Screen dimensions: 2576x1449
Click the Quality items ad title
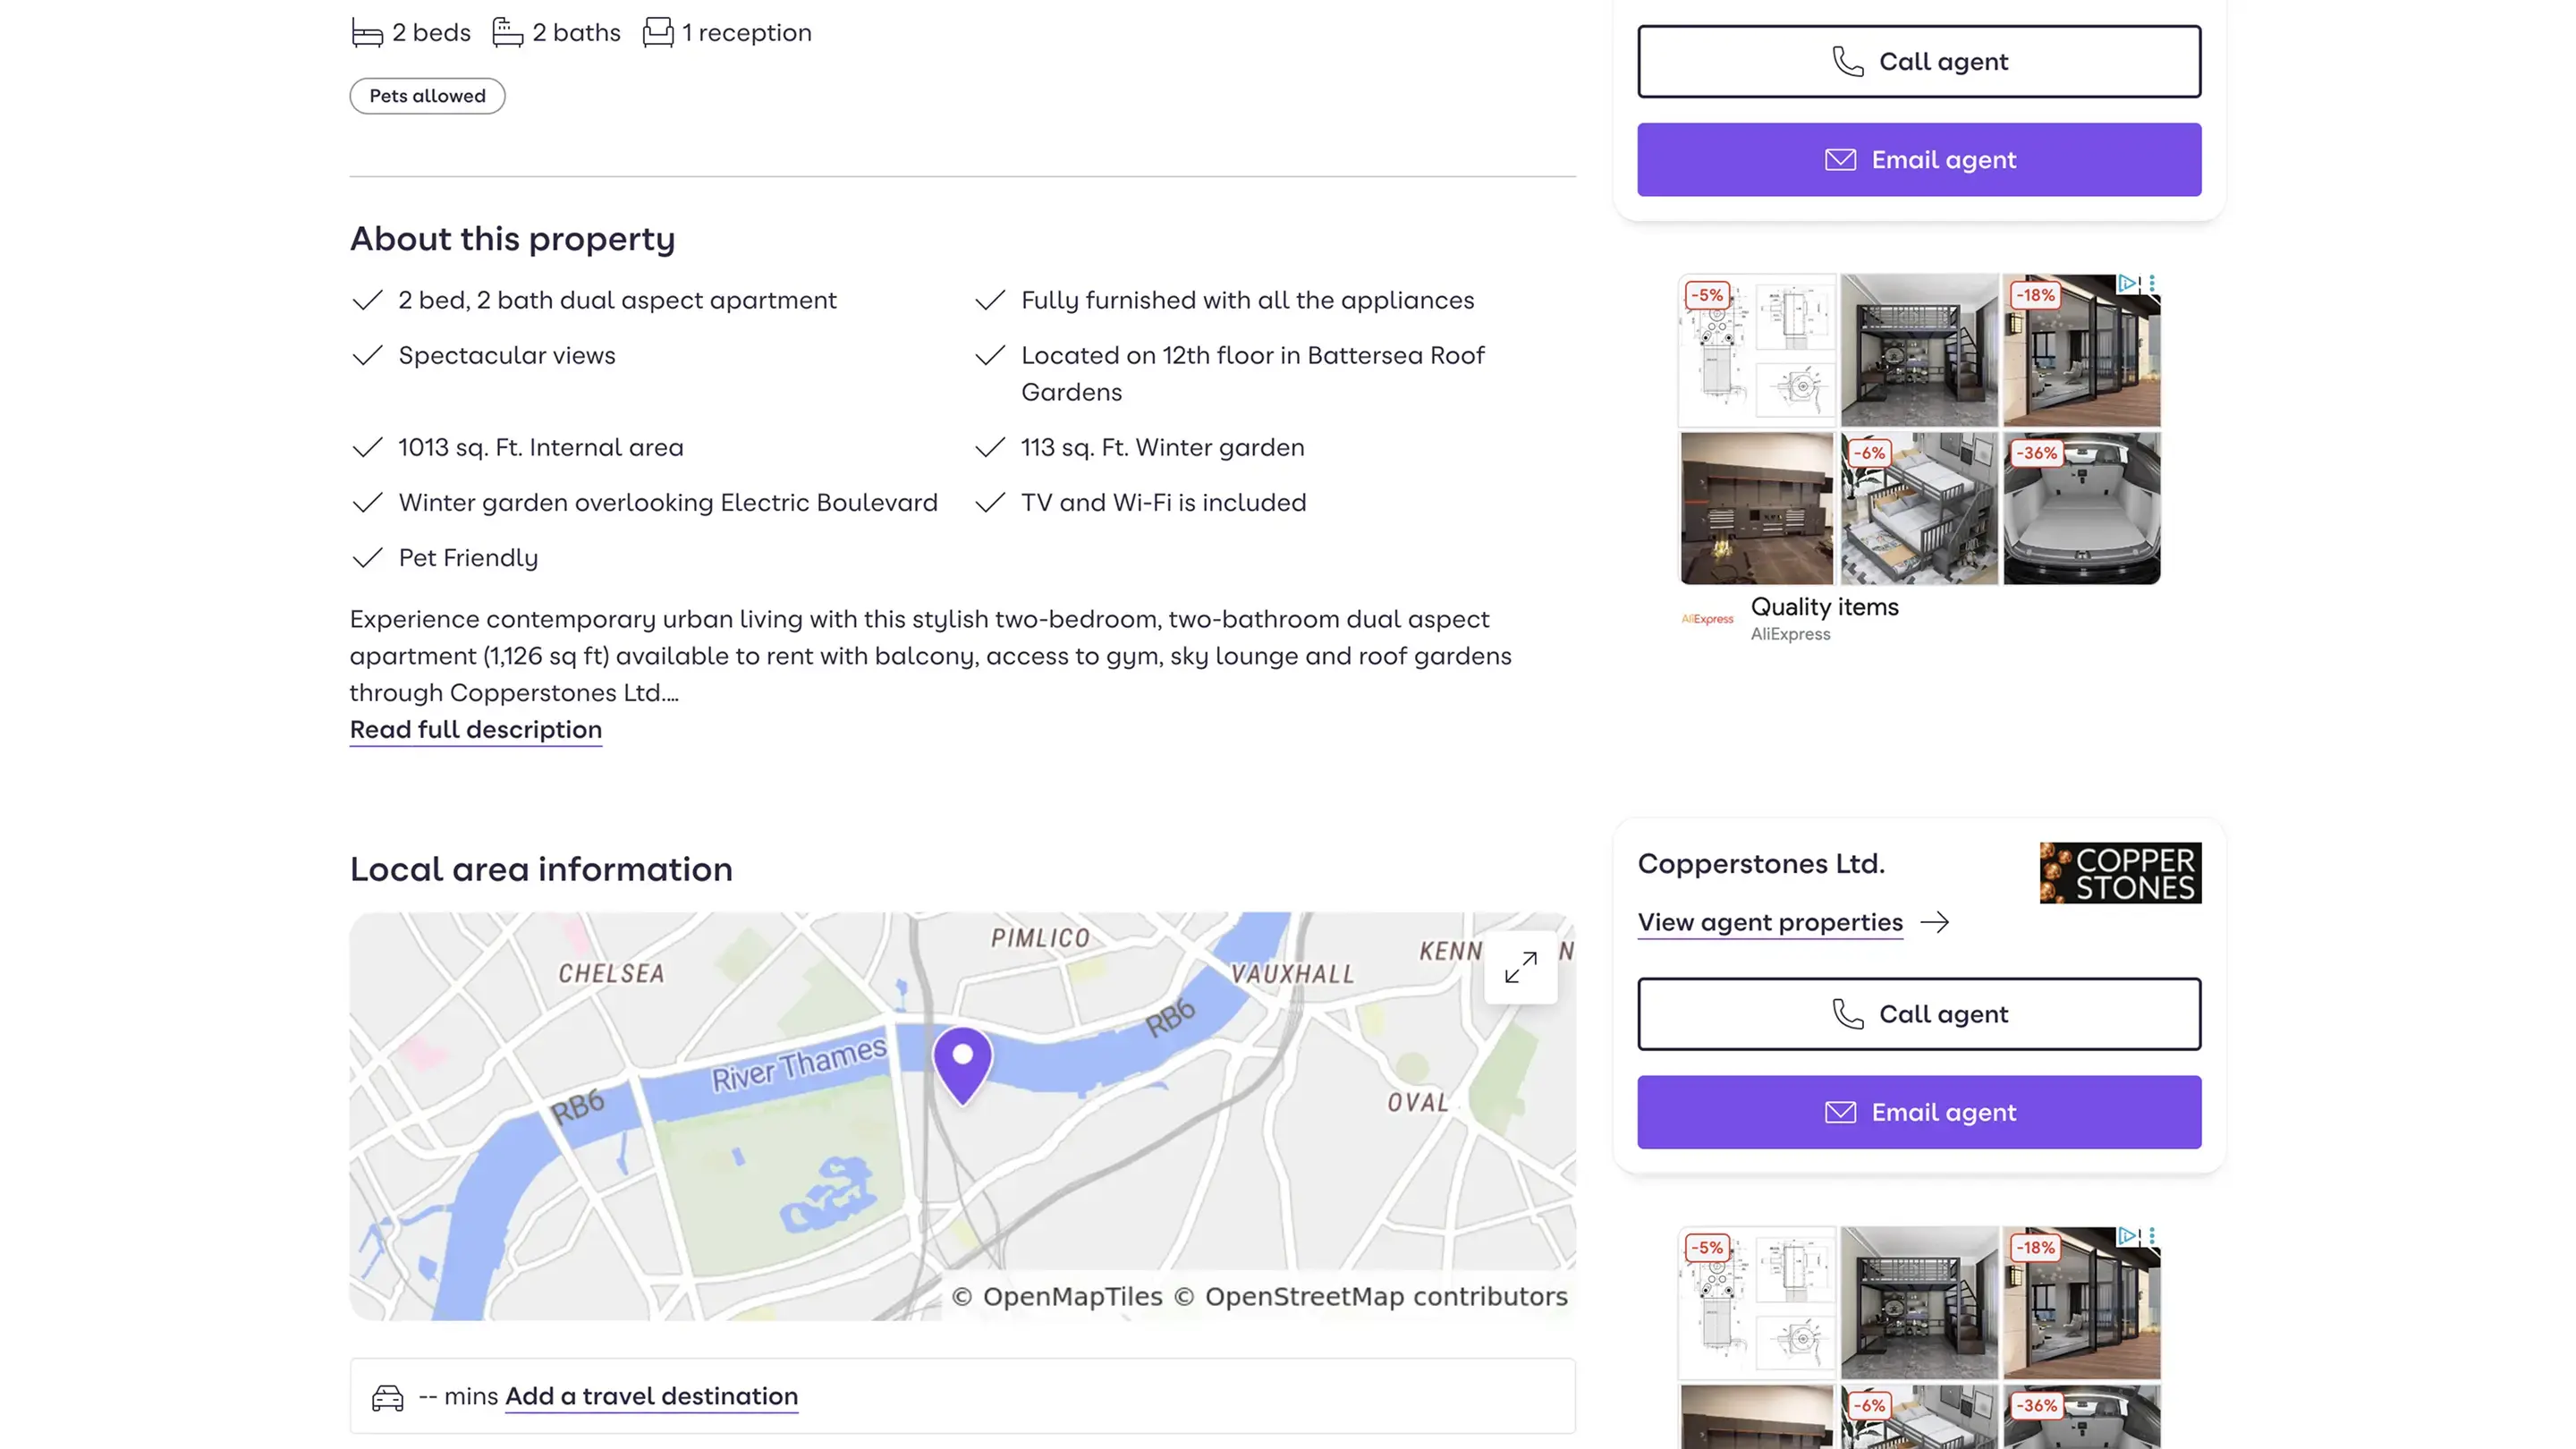pos(1824,607)
